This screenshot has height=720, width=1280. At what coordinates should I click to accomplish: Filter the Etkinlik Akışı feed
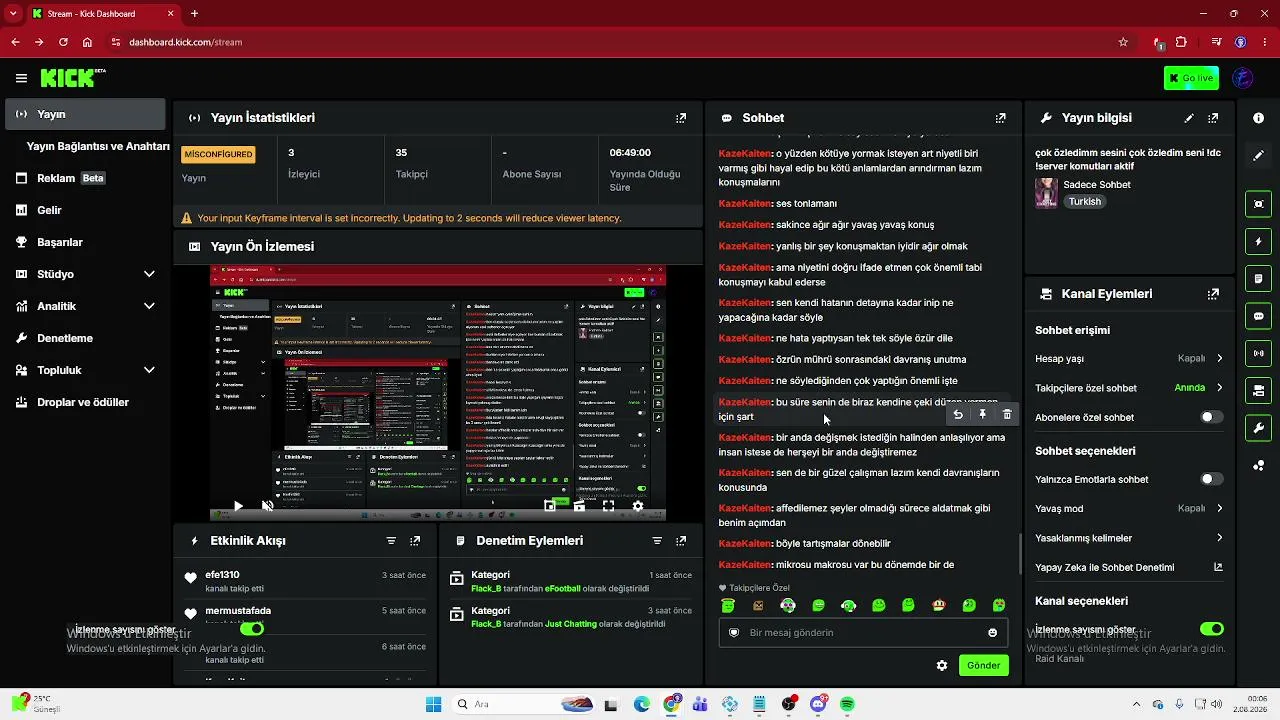tap(391, 541)
